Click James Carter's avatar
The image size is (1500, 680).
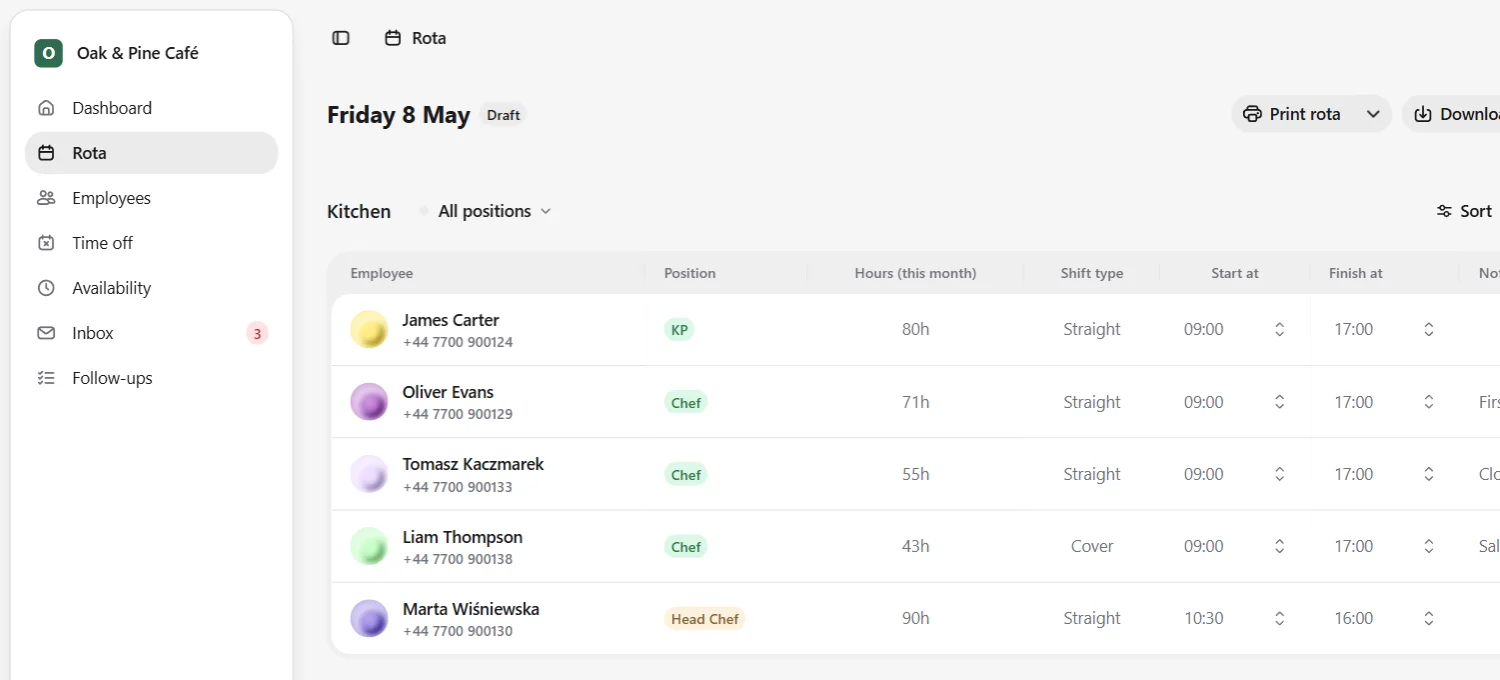click(369, 329)
